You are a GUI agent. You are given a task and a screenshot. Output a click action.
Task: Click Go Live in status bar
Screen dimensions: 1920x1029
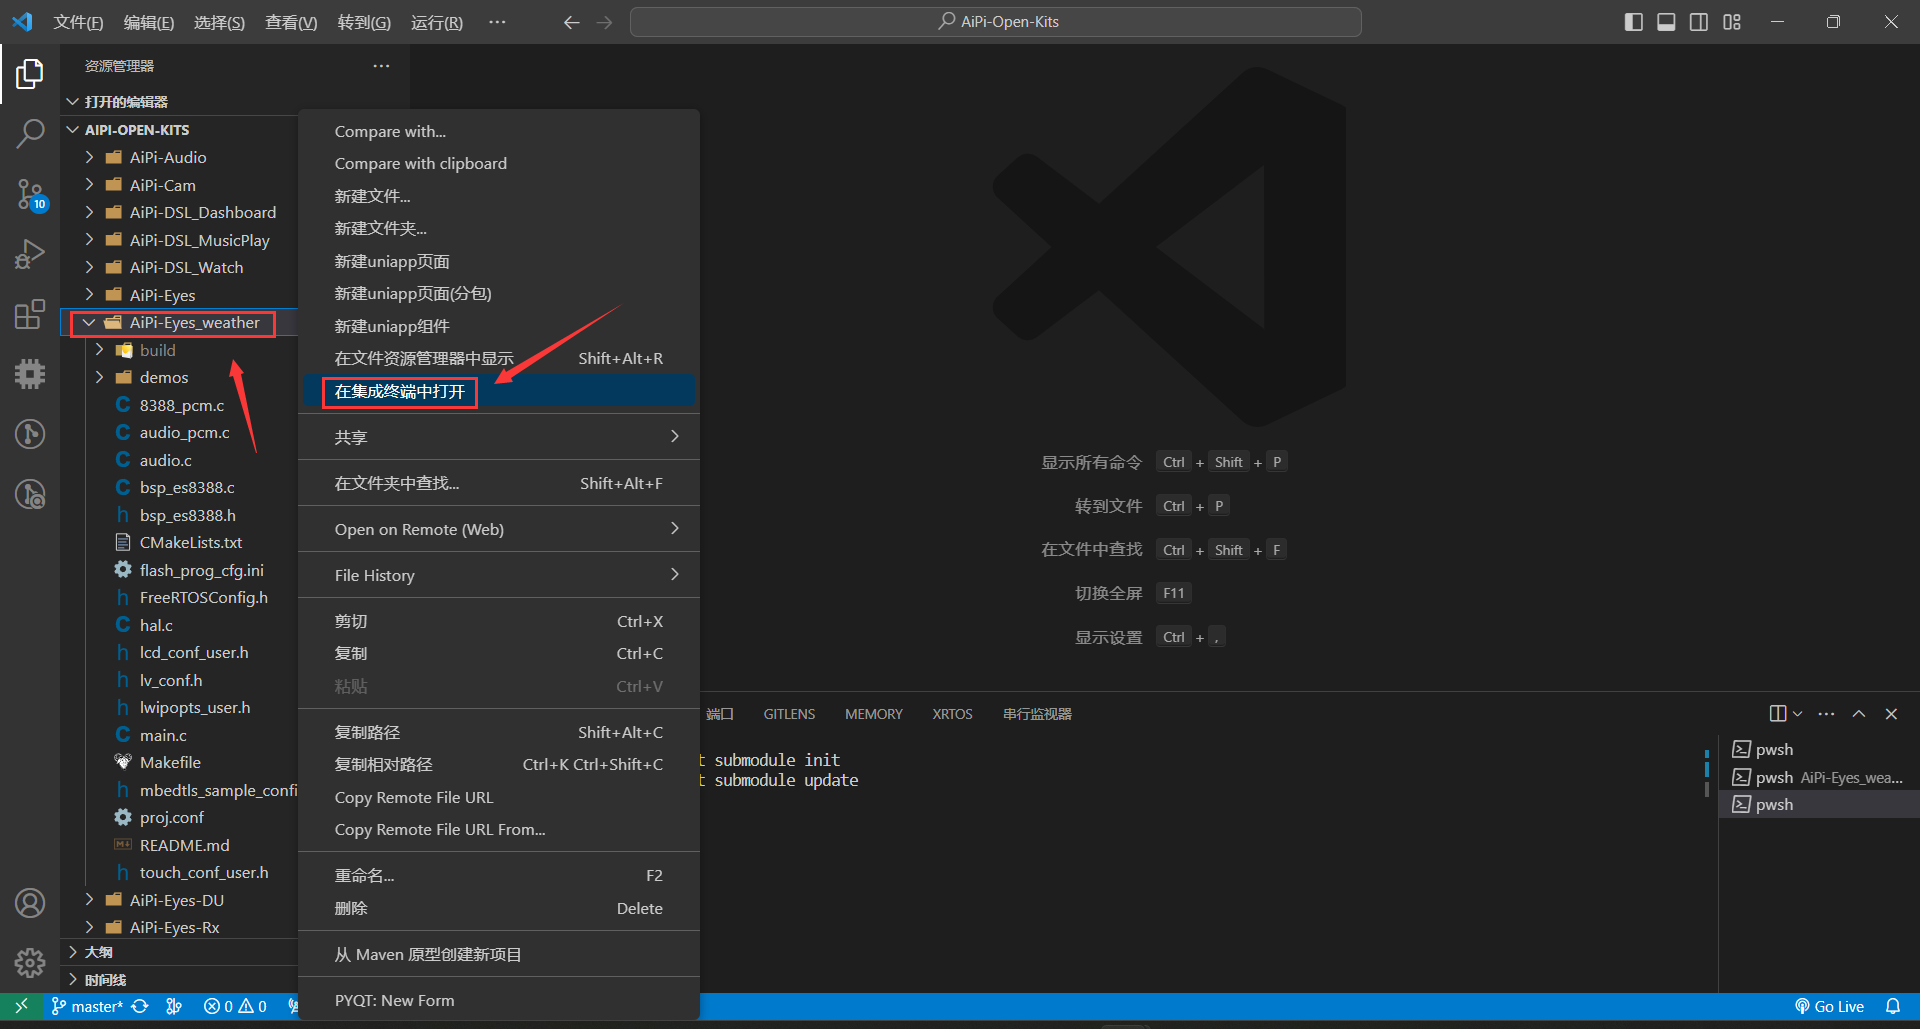[x=1829, y=1006]
